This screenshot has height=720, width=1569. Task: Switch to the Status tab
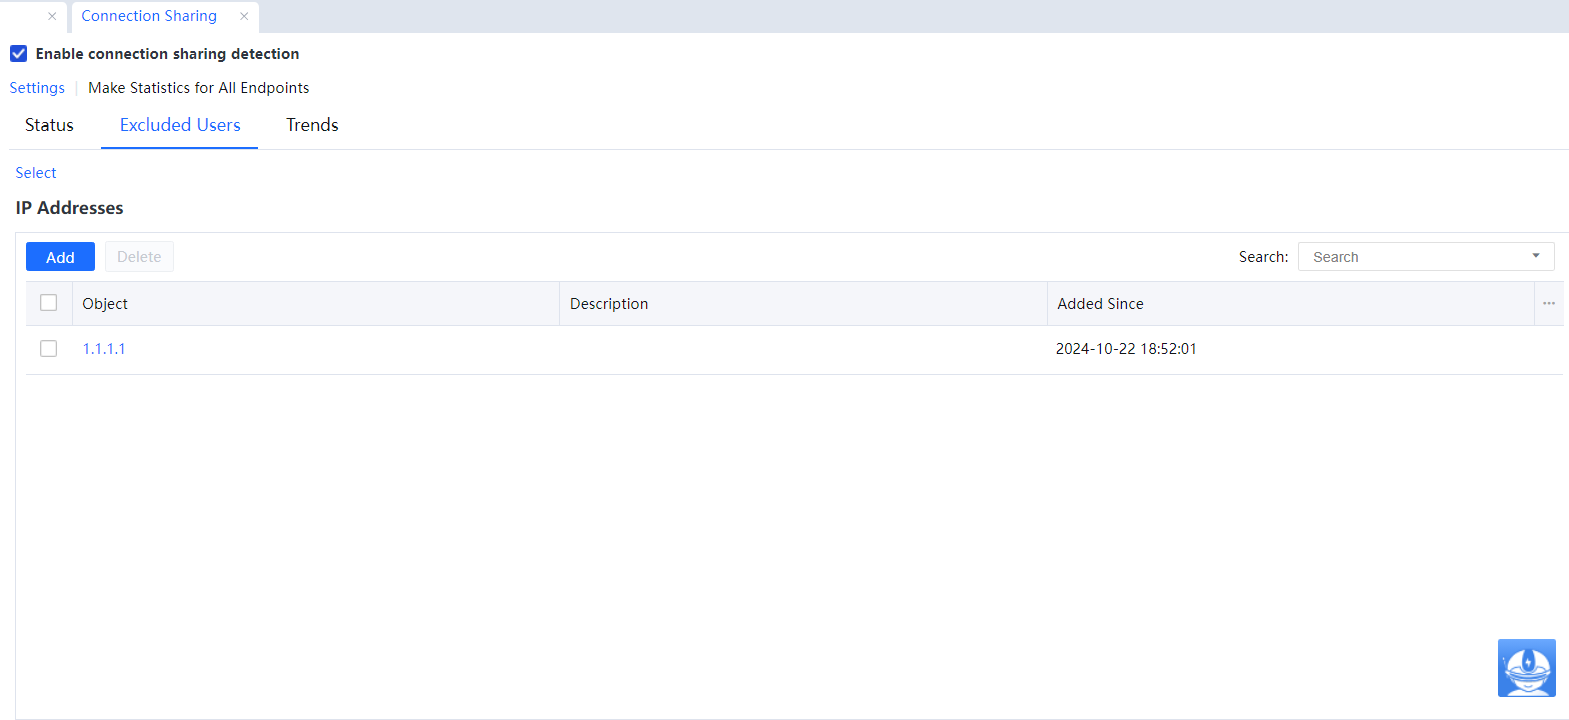tap(49, 125)
